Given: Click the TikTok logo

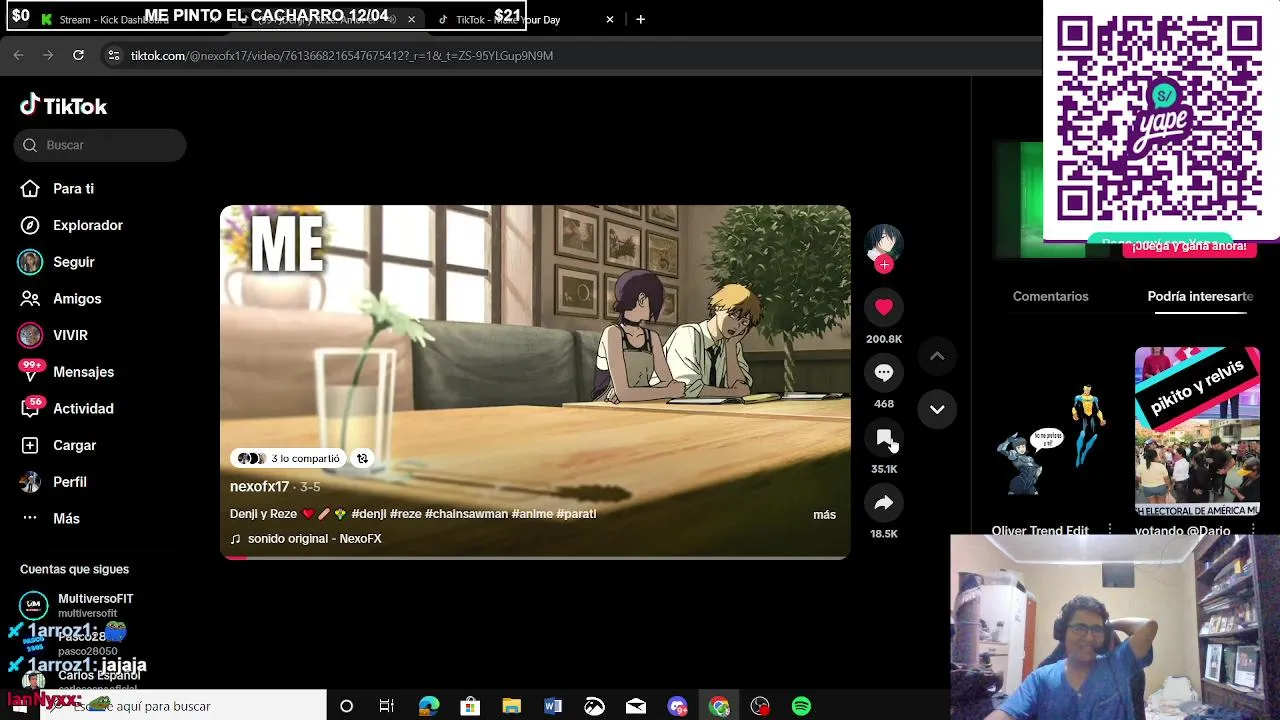Looking at the screenshot, I should (x=63, y=105).
